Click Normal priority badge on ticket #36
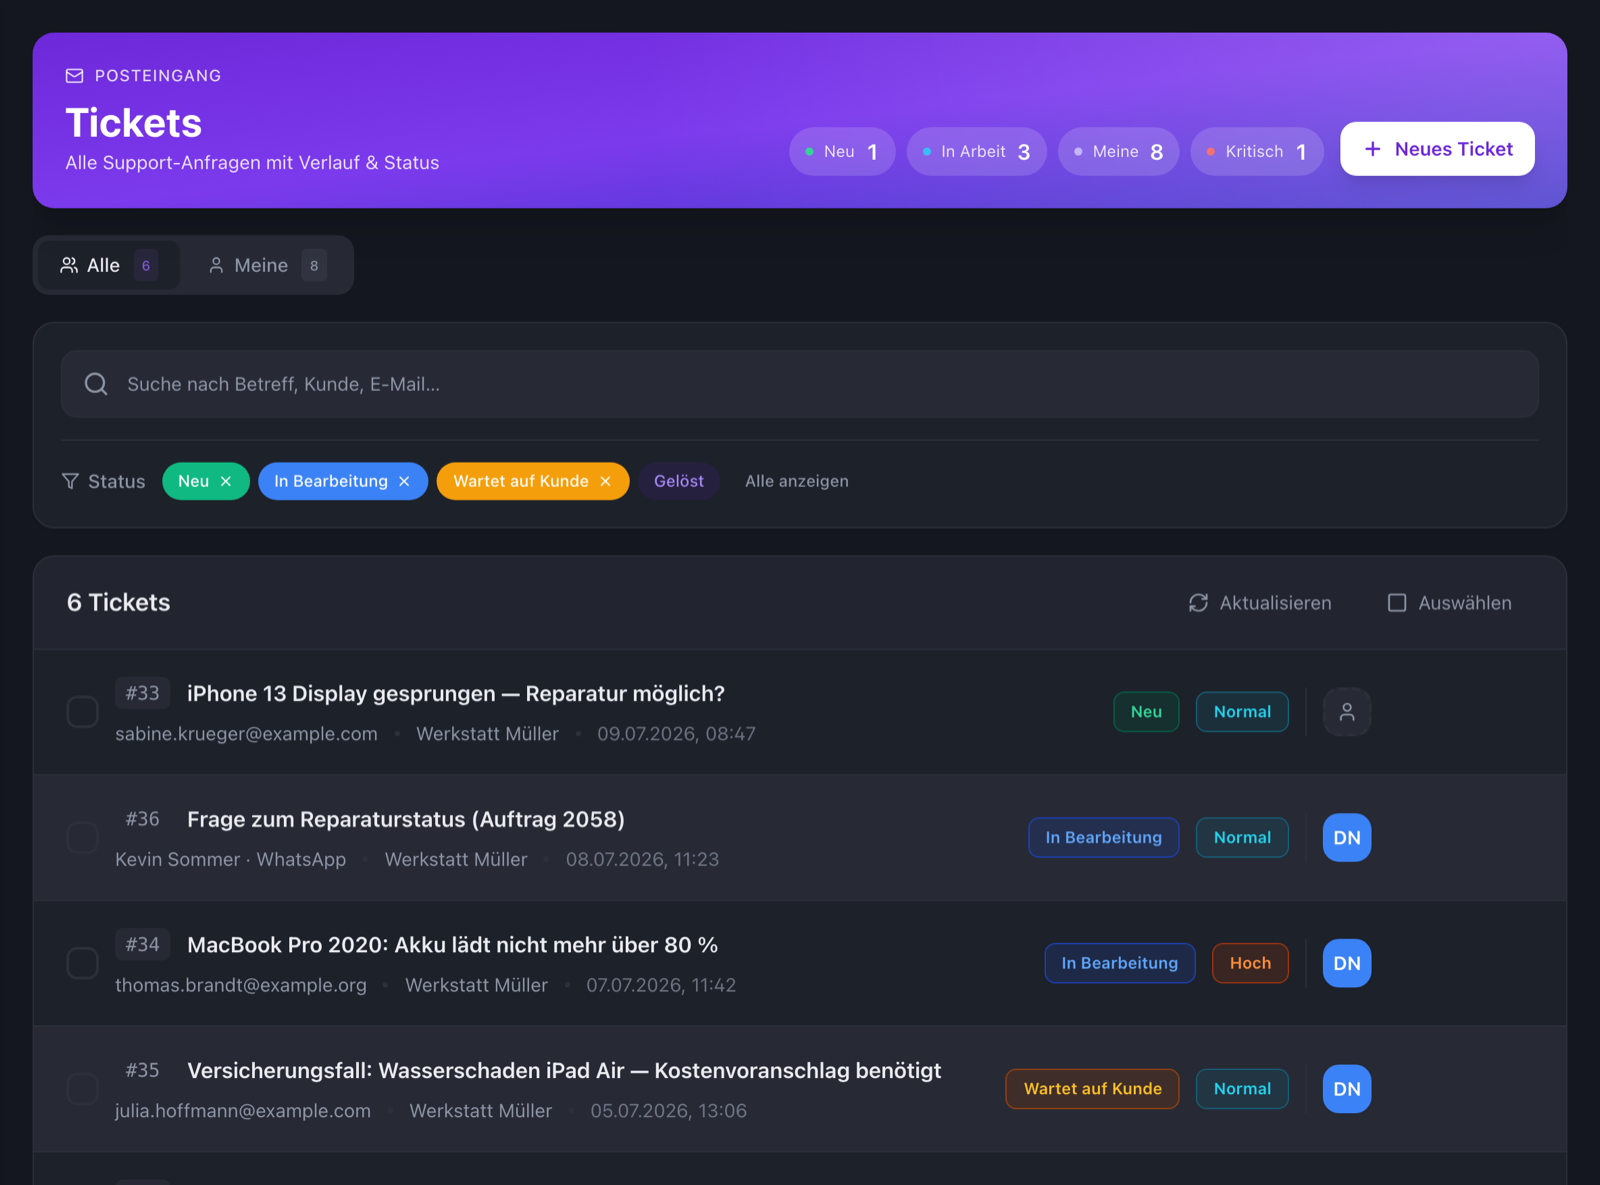Viewport: 1600px width, 1185px height. click(x=1242, y=838)
